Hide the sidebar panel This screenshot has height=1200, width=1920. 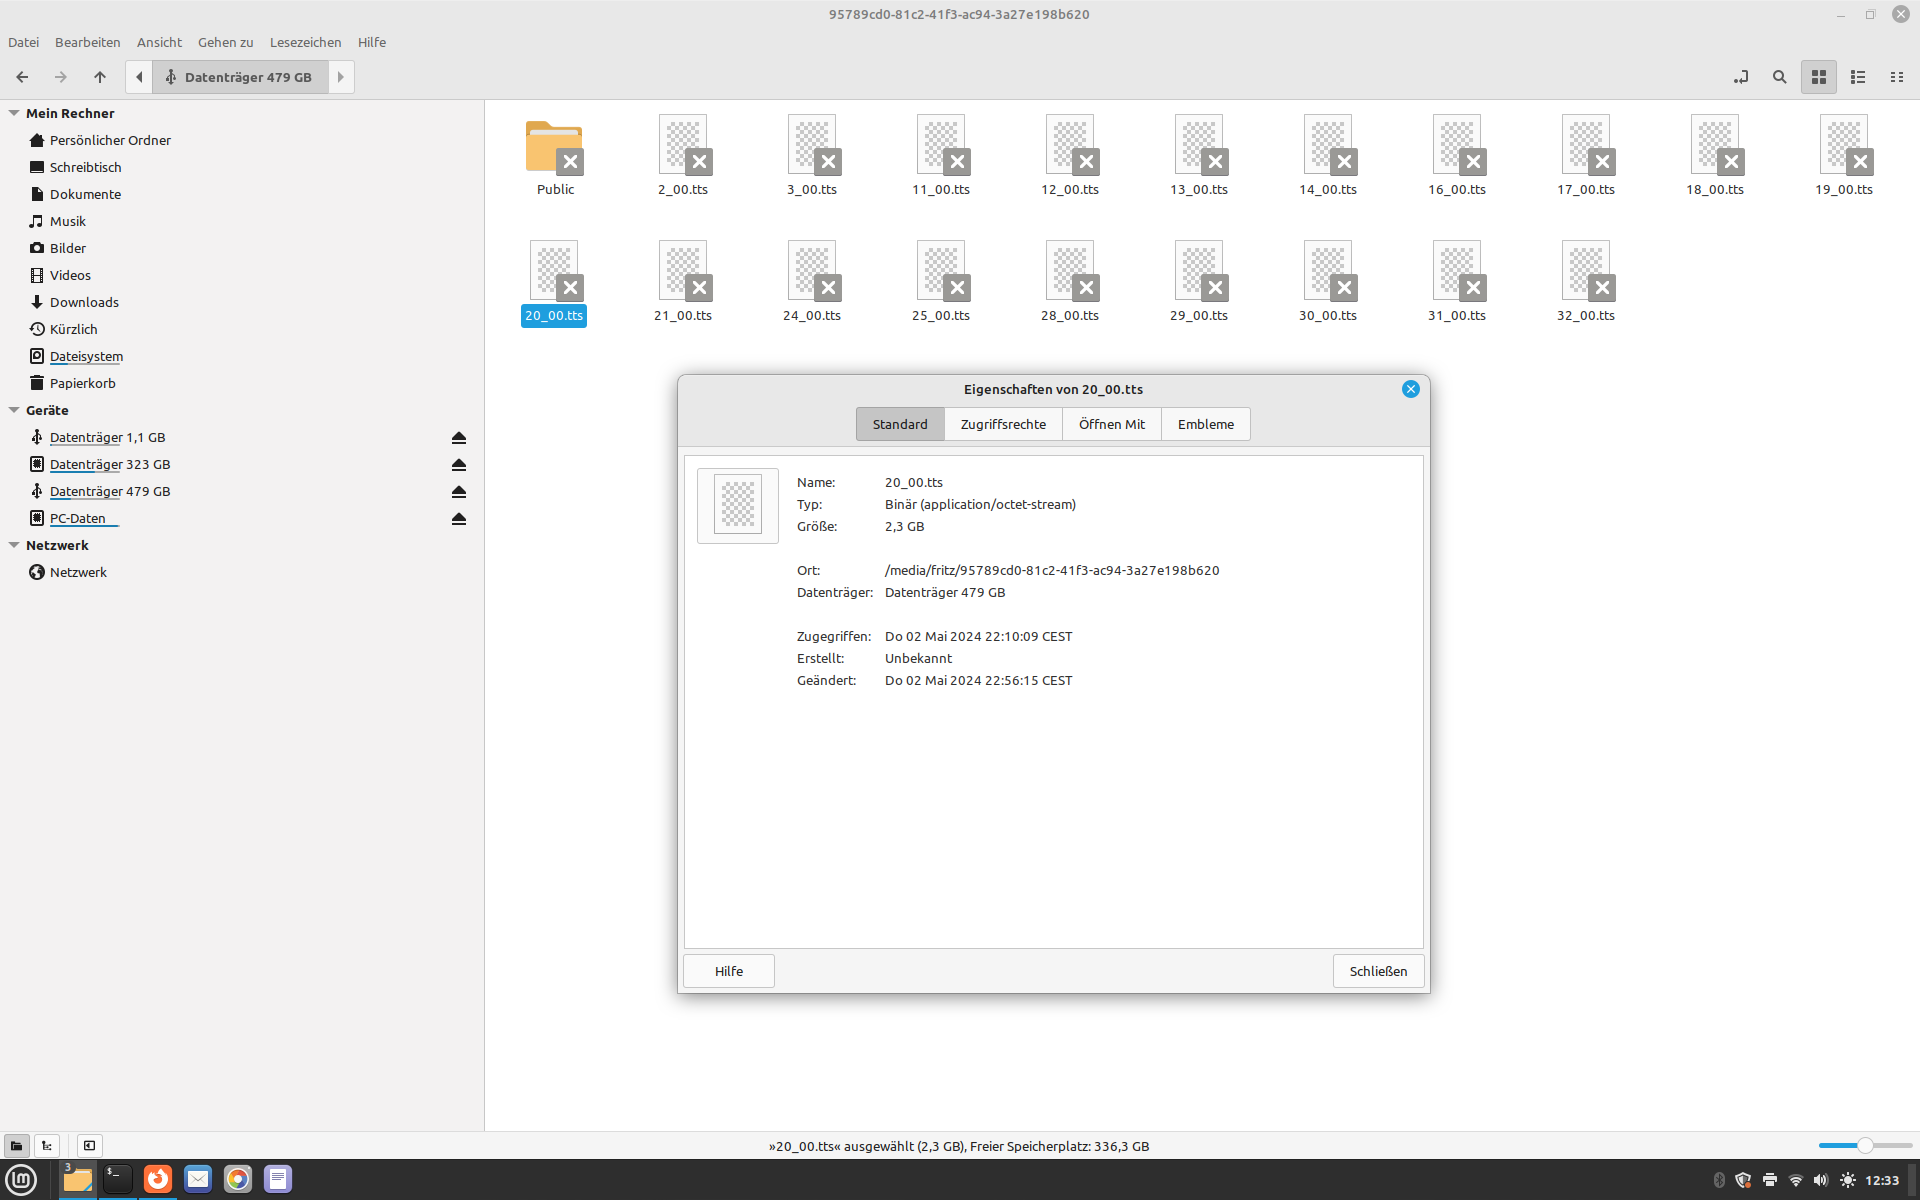(89, 1146)
